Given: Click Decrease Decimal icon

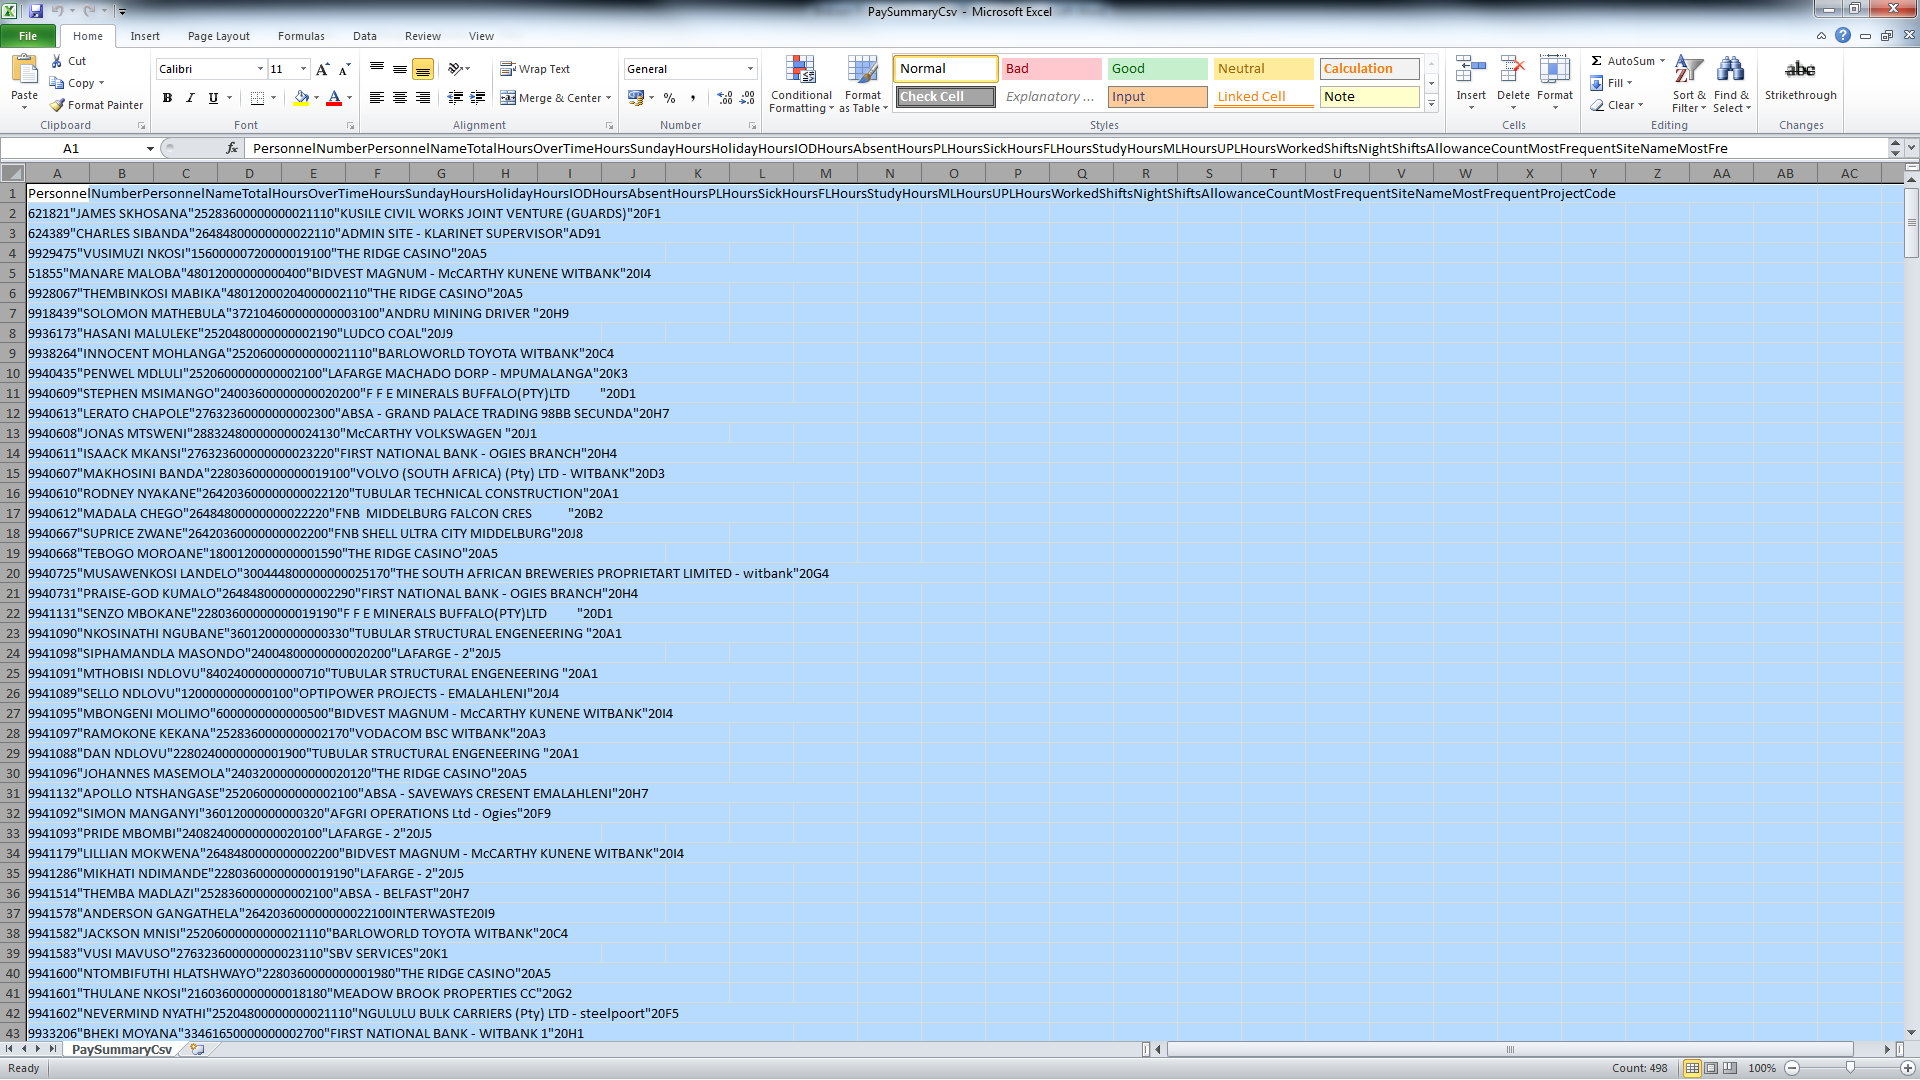Looking at the screenshot, I should pos(748,98).
